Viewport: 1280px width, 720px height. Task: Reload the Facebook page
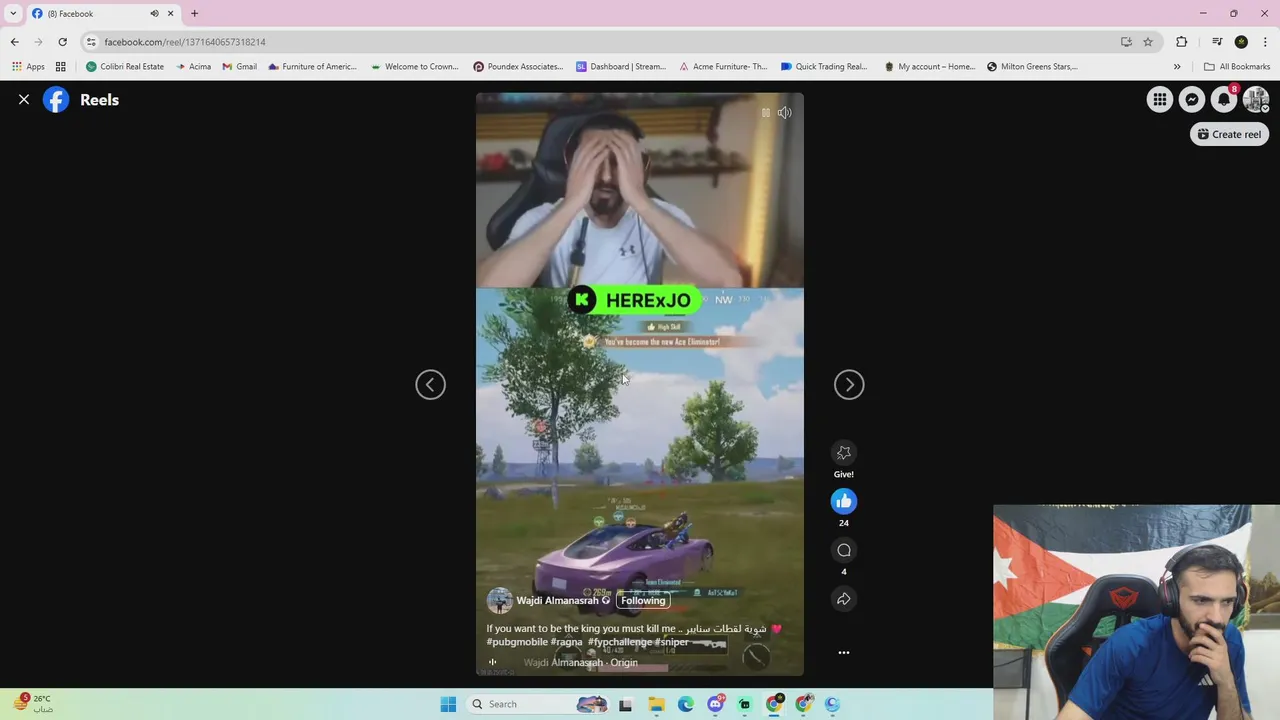coord(62,42)
